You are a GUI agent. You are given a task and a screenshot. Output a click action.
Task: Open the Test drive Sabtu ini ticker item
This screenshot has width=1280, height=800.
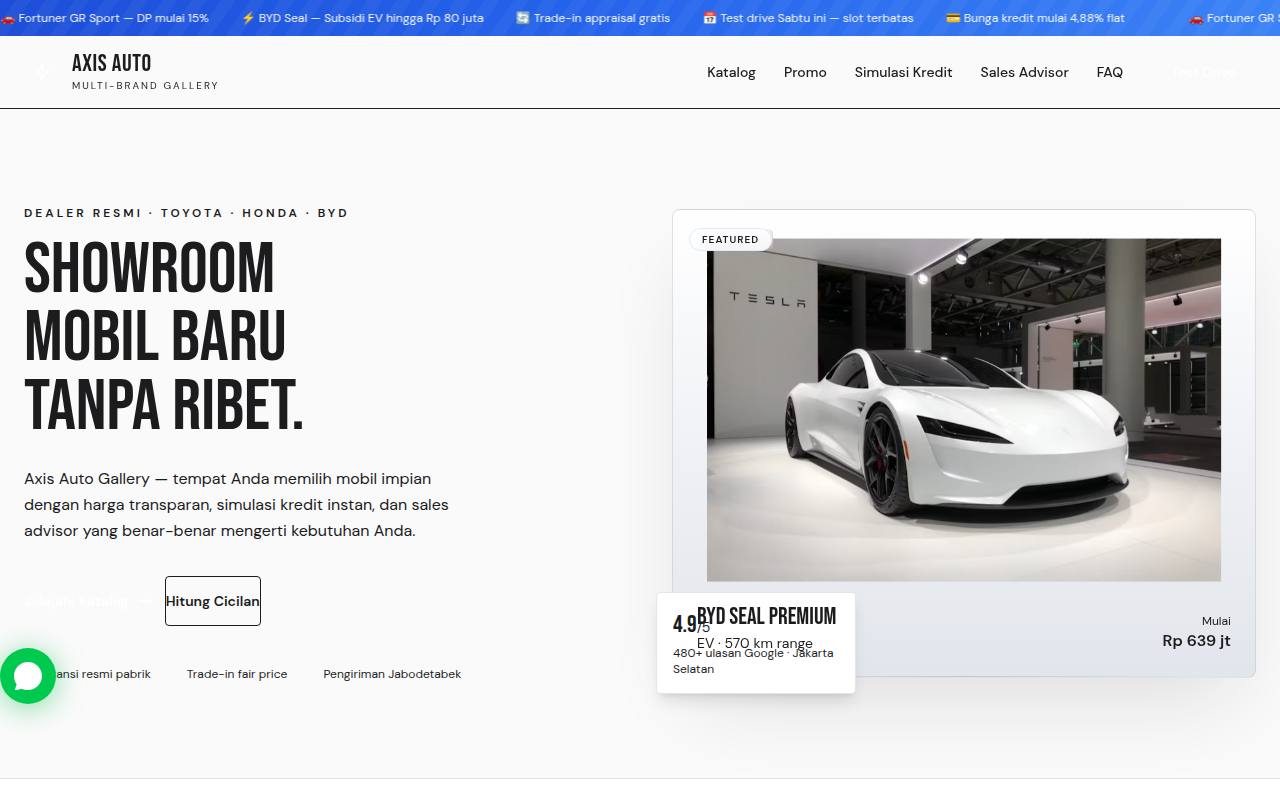tap(808, 18)
